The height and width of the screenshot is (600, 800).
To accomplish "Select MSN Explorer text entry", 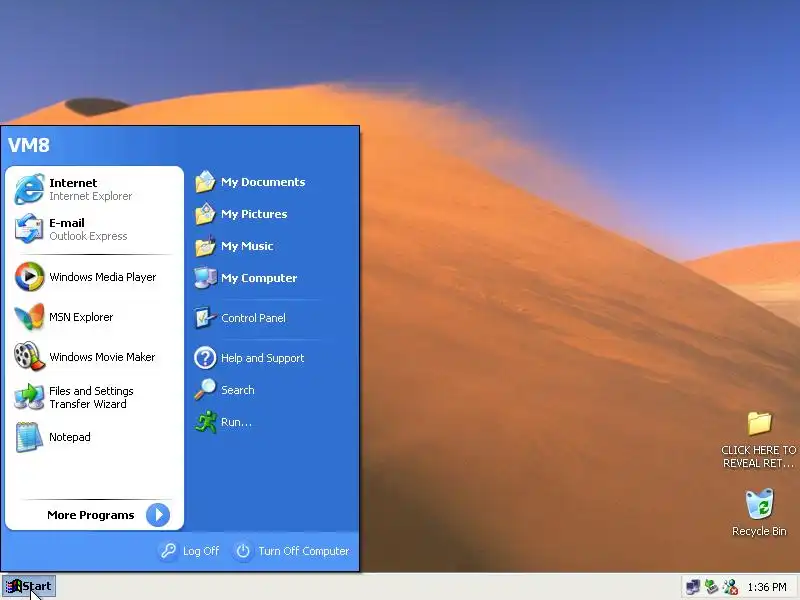I will tap(81, 317).
